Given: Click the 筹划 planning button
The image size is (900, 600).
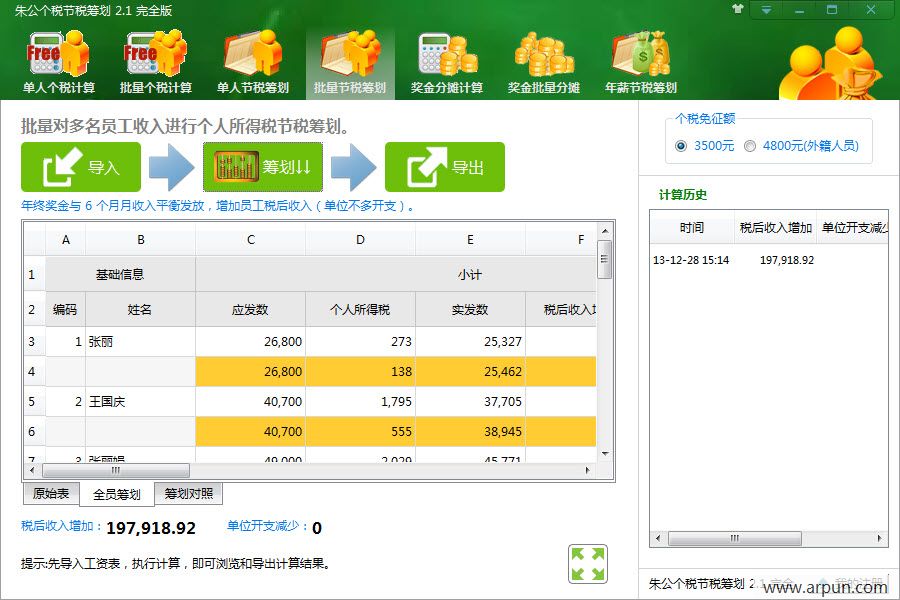Looking at the screenshot, I should click(262, 167).
